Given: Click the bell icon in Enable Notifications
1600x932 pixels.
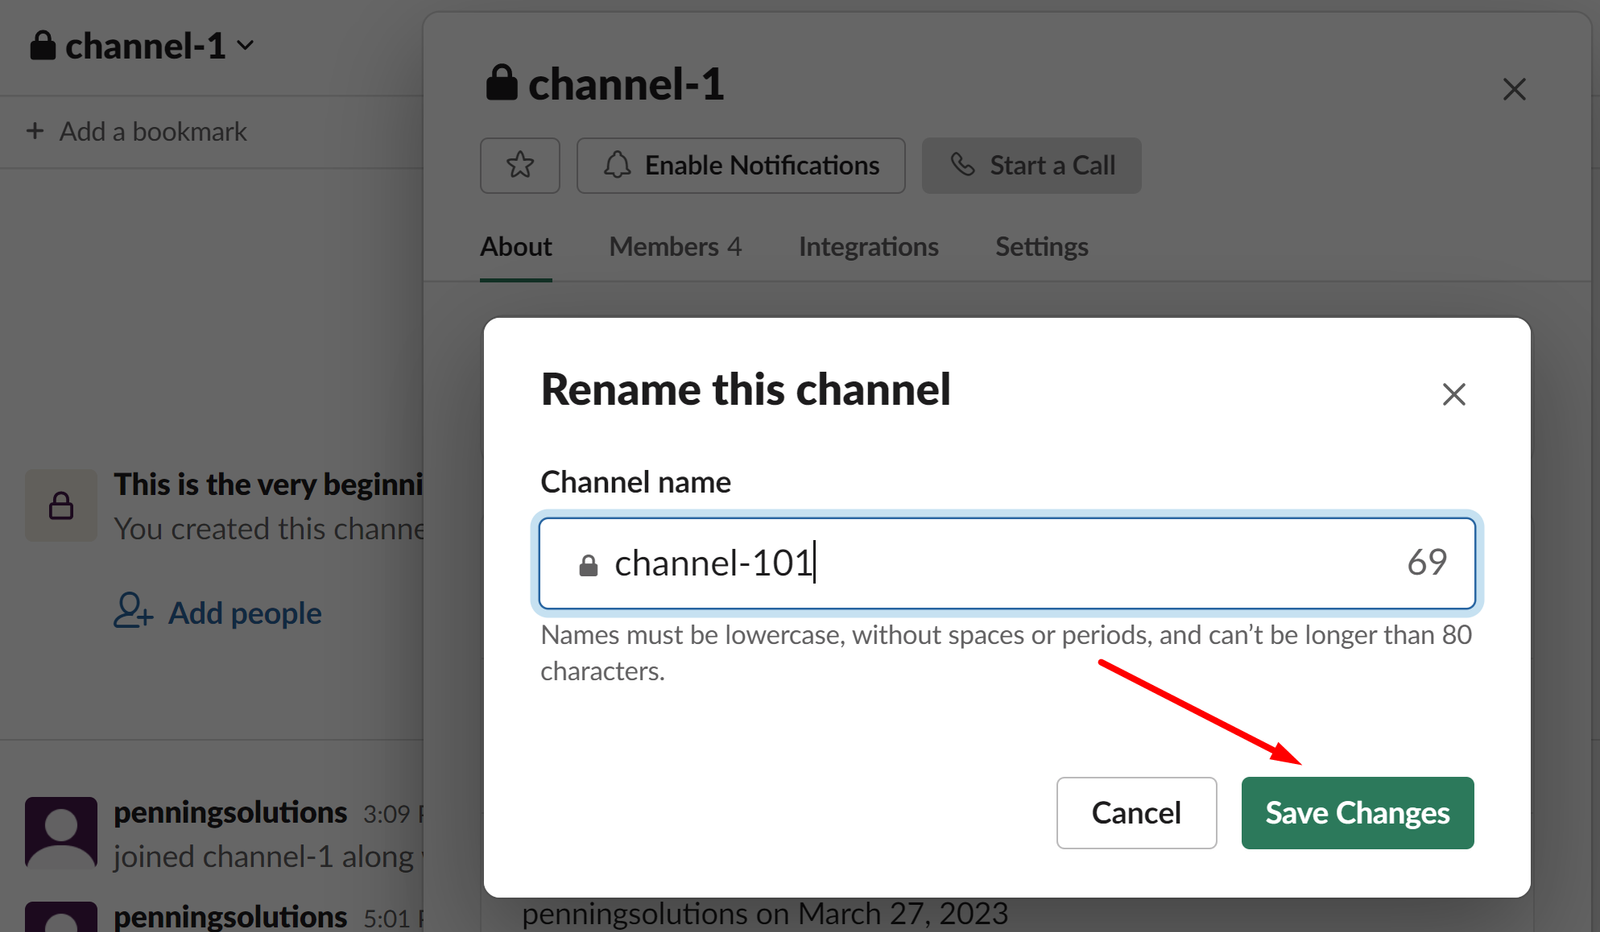Looking at the screenshot, I should pos(618,165).
